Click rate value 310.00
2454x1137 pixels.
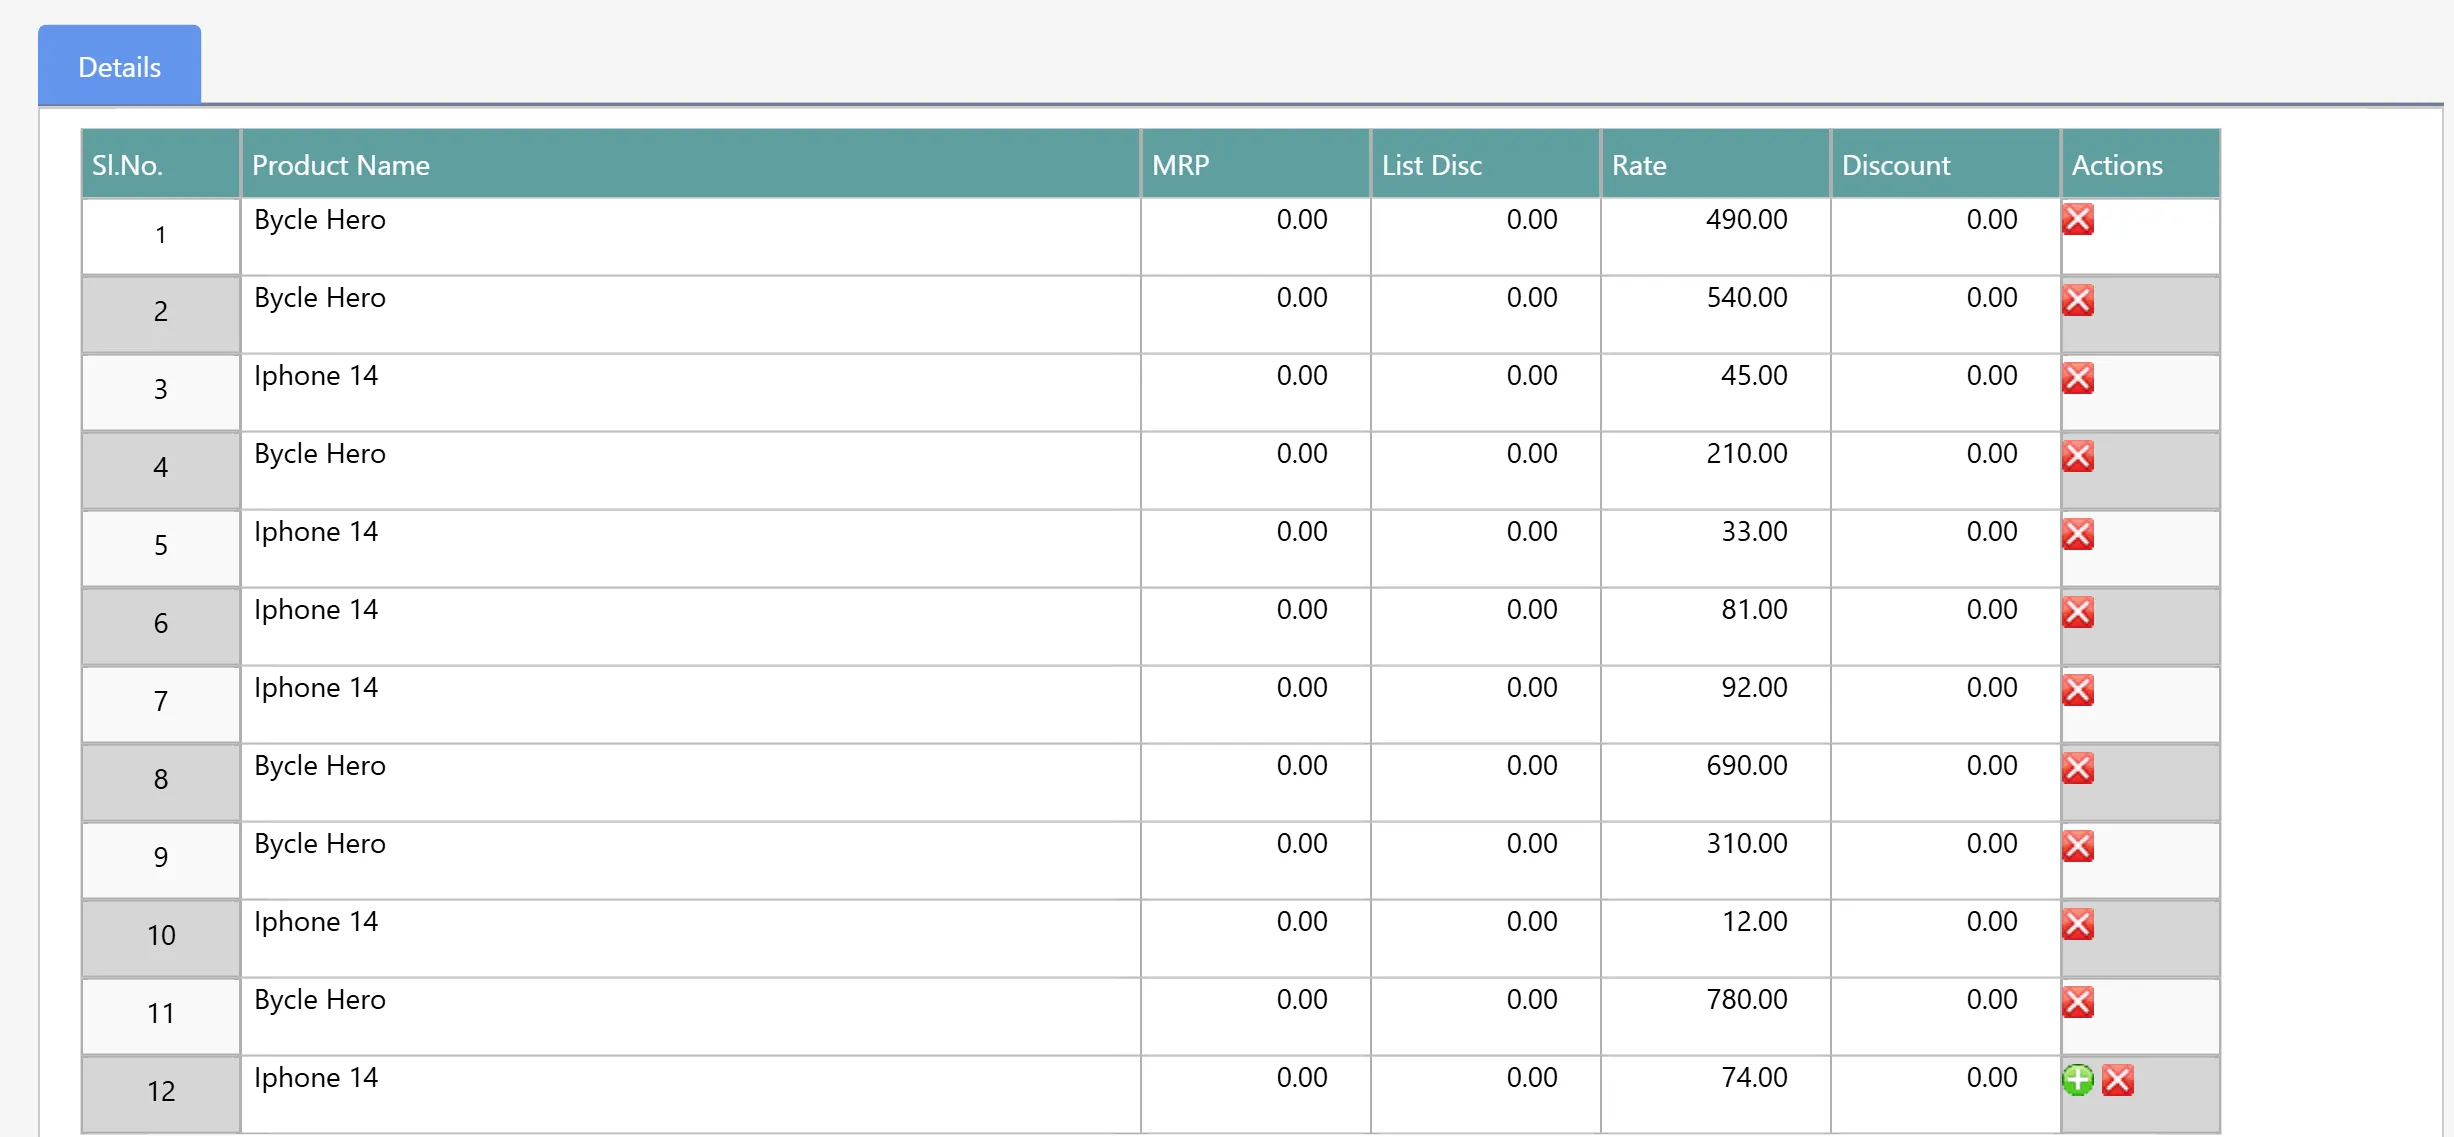pyautogui.click(x=1746, y=843)
